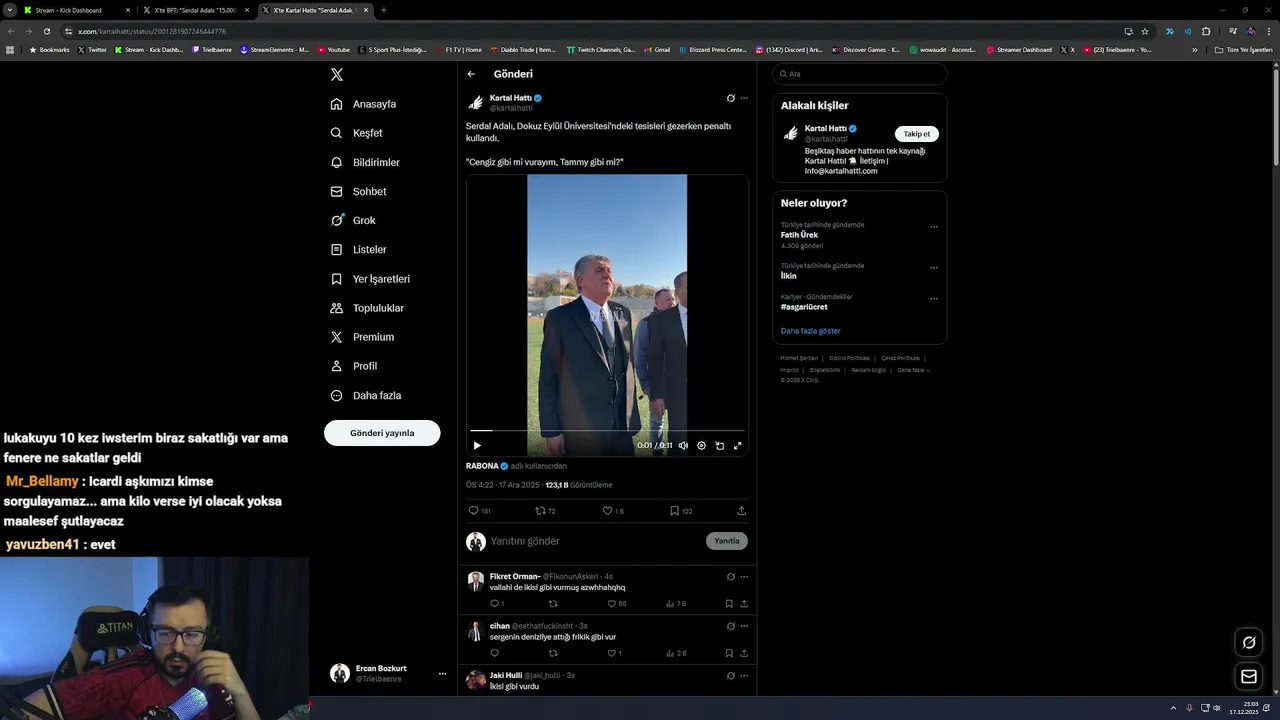Image resolution: width=1280 pixels, height=720 pixels.
Task: Click Yanıtla button
Action: pyautogui.click(x=727, y=541)
